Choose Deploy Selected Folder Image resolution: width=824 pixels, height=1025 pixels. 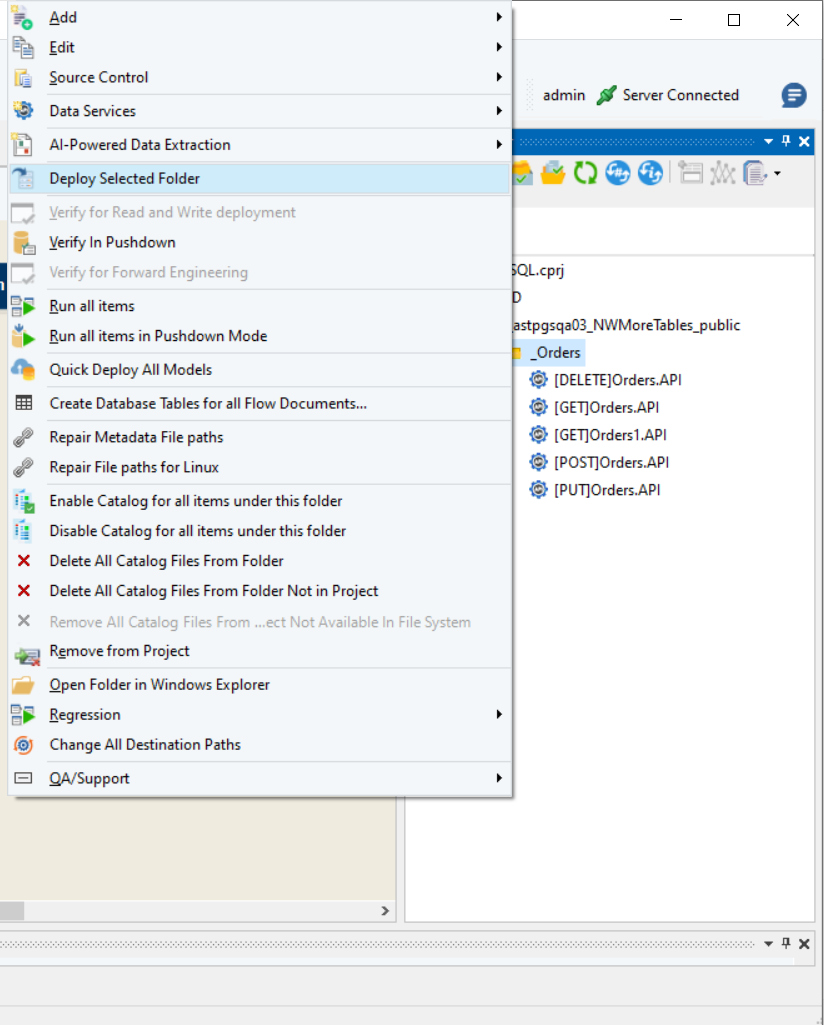[x=124, y=179]
